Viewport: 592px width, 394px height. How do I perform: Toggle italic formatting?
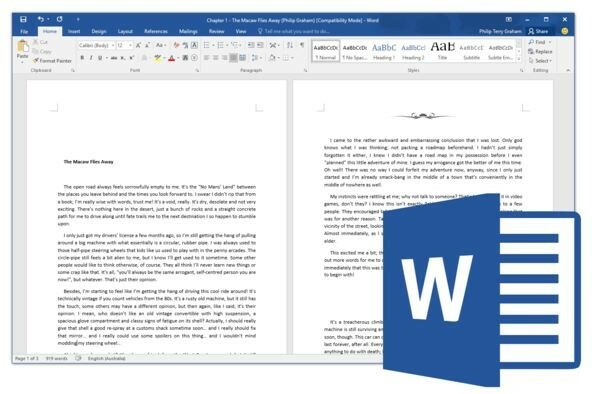click(91, 58)
